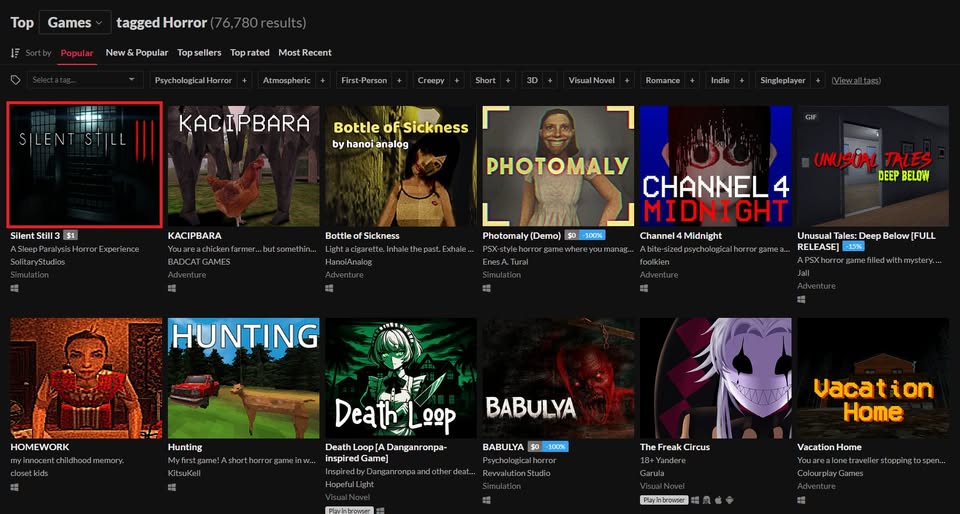Filter by the First-Person tag
Viewport: 960px width, 514px height.
[364, 80]
